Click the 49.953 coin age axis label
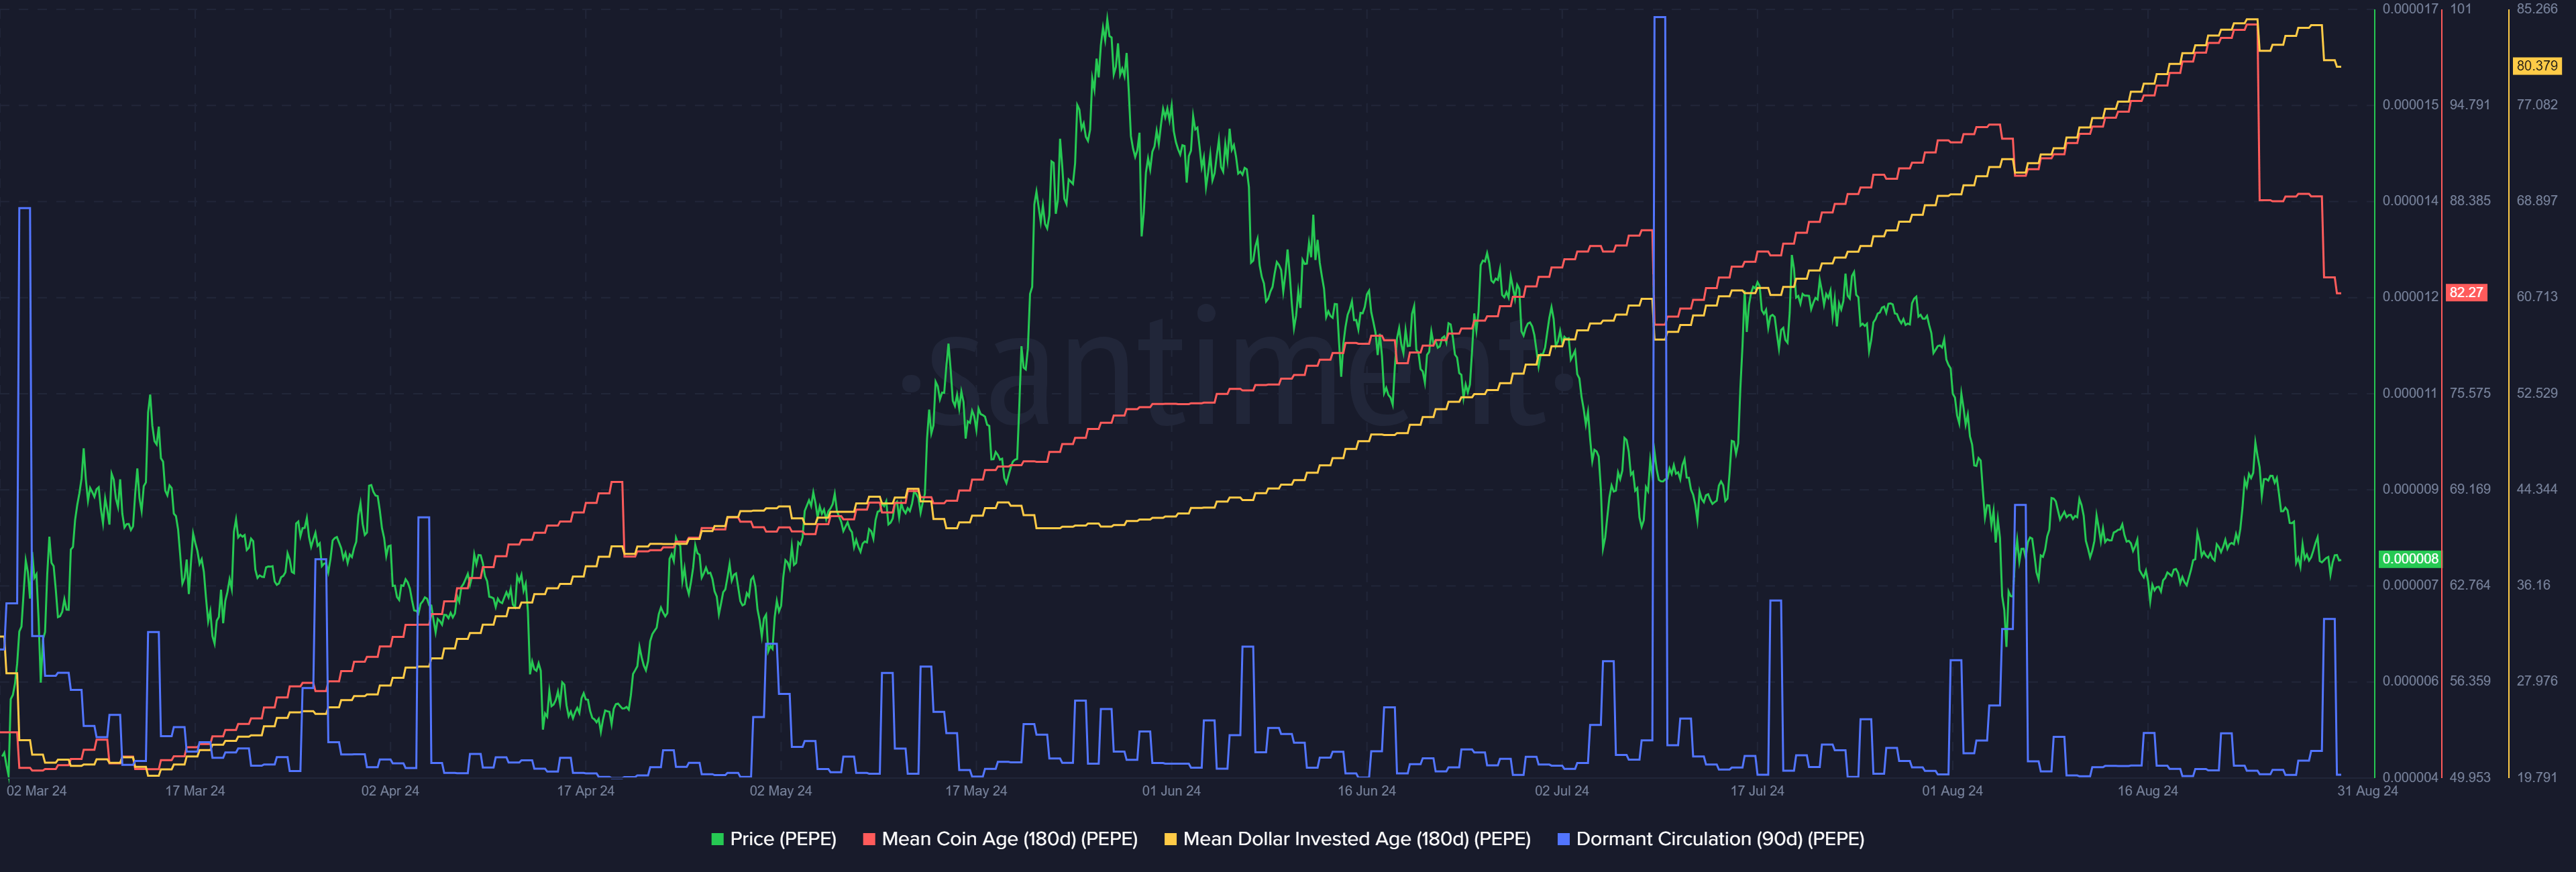Screen dimensions: 2576x872 [2470, 777]
